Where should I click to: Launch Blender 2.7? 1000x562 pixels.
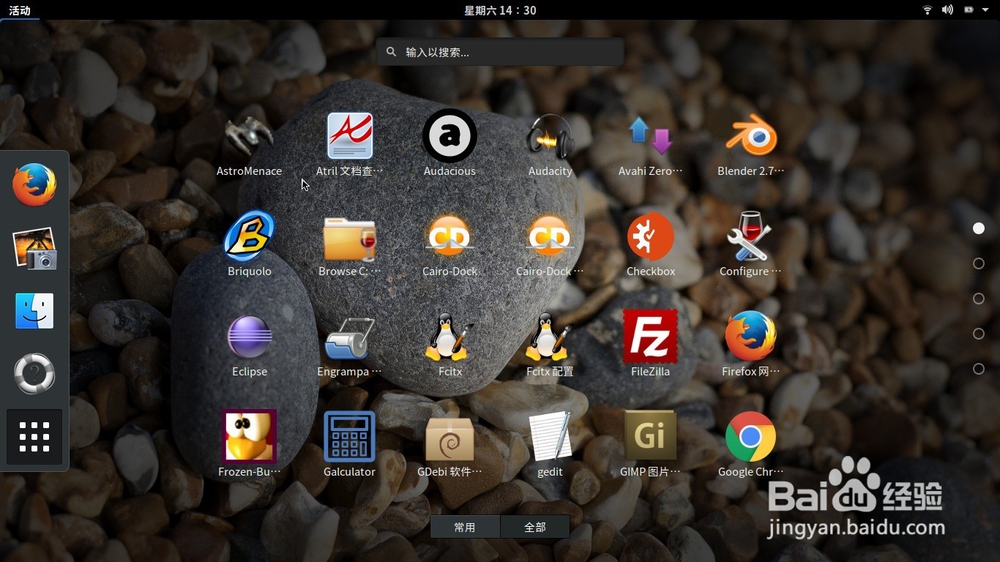click(x=750, y=144)
